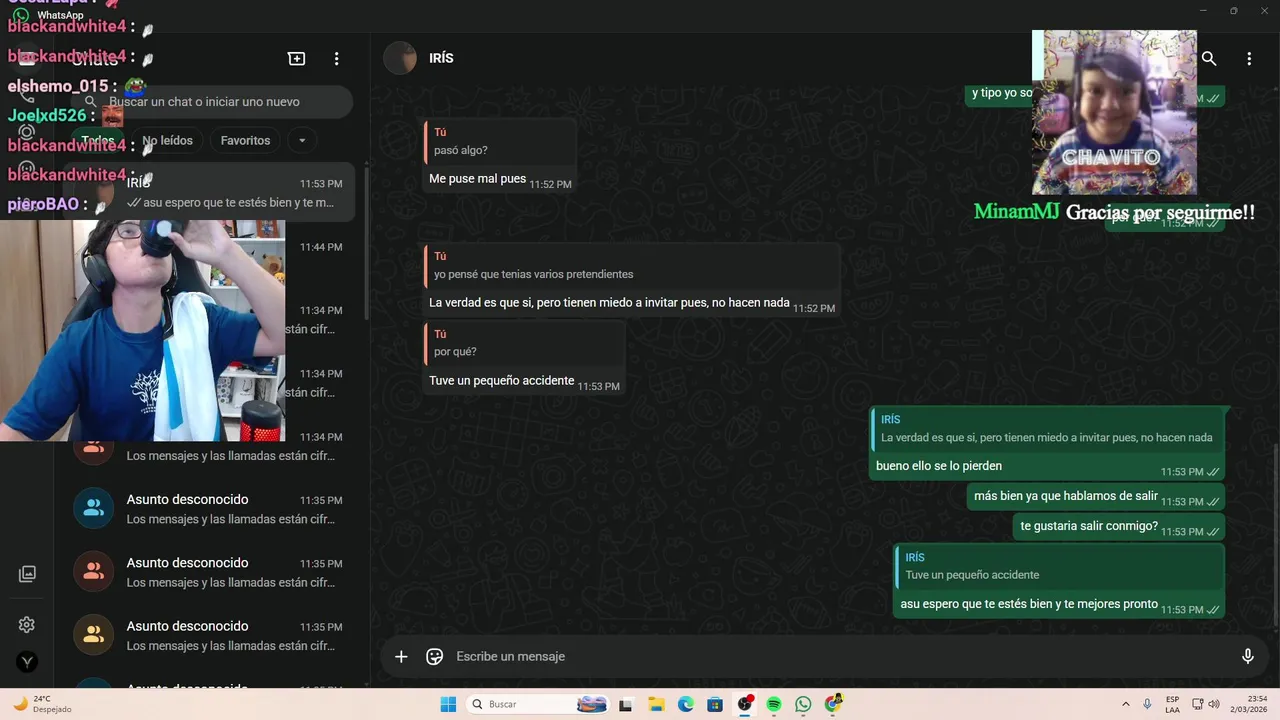The height and width of the screenshot is (720, 1280).
Task: Open the Asunto desconocido chat with salmon avatar
Action: point(208,571)
